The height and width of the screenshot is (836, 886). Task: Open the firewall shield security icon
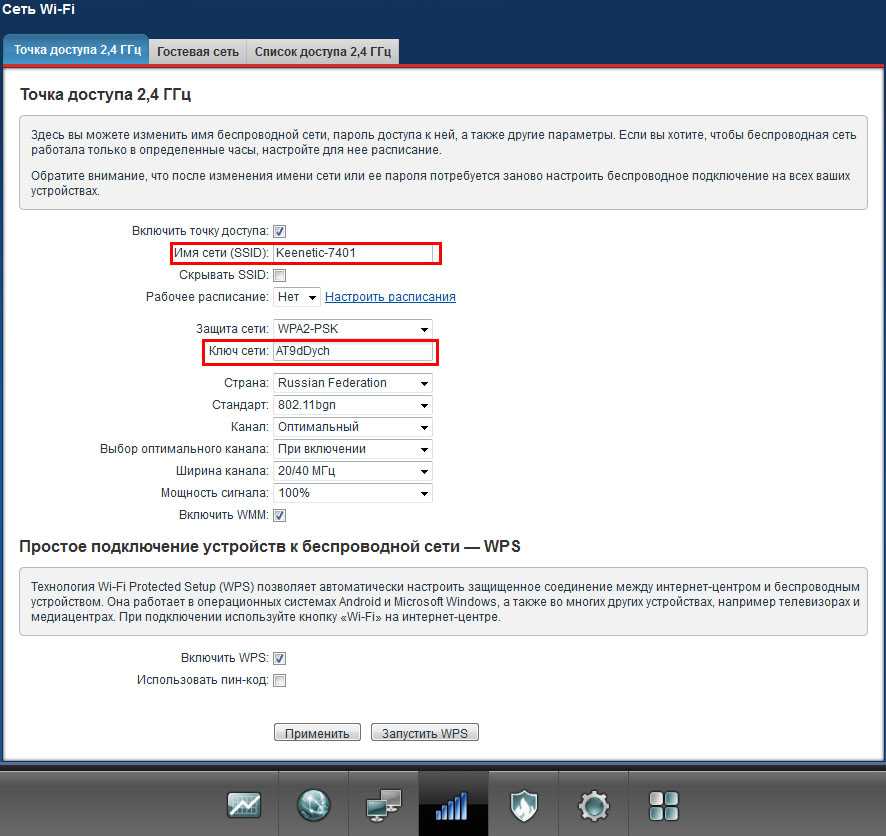point(524,804)
